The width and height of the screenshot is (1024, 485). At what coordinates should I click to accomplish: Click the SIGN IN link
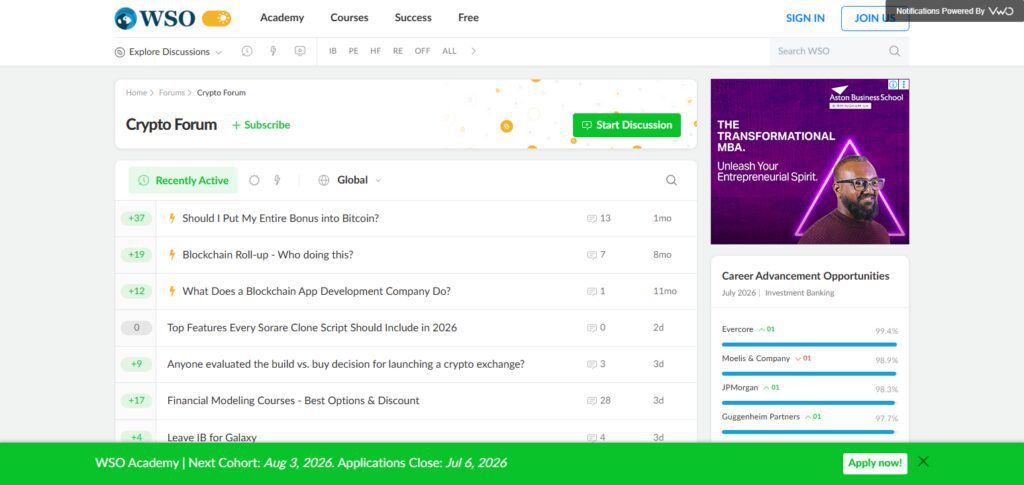[x=805, y=18]
